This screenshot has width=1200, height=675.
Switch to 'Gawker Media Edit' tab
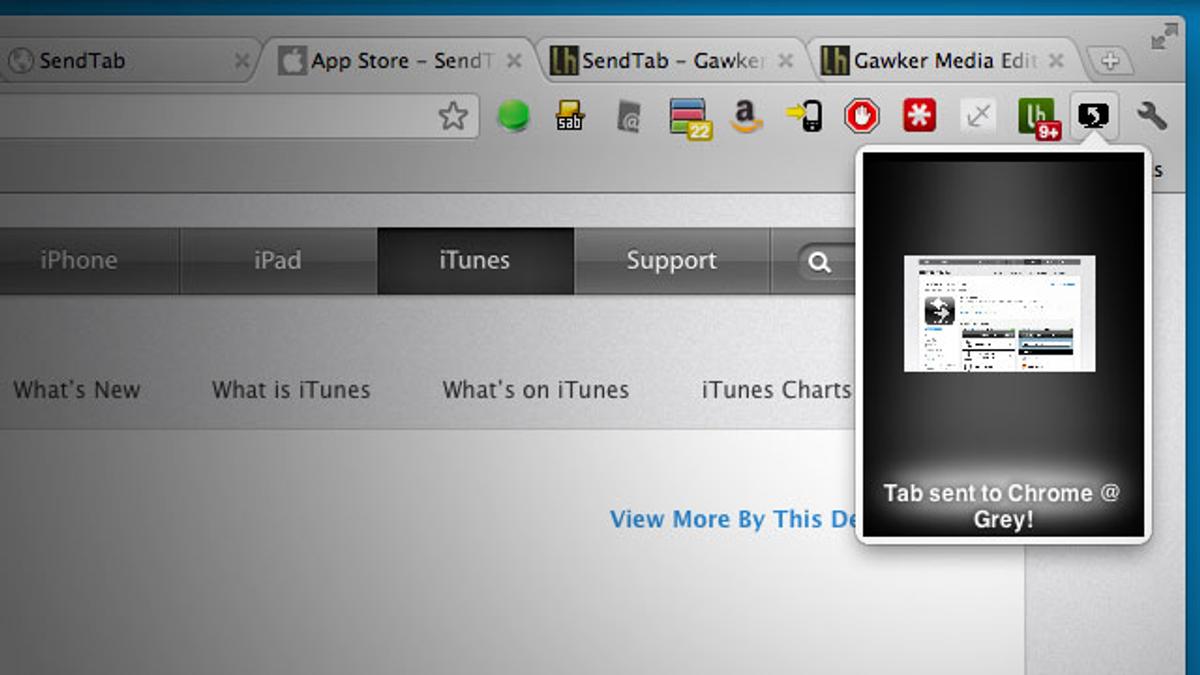click(x=944, y=61)
